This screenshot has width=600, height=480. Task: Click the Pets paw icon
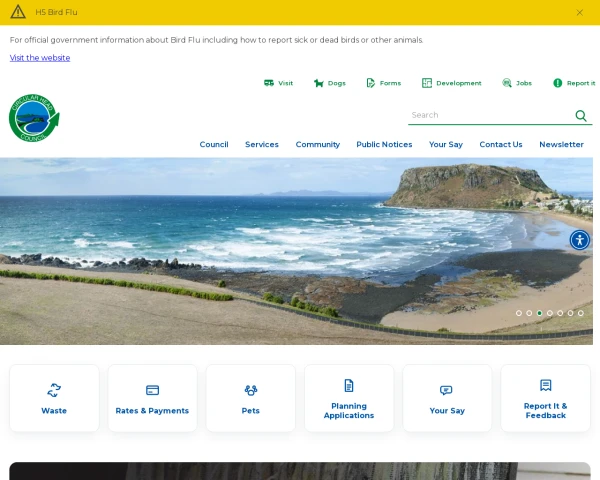[x=251, y=390]
